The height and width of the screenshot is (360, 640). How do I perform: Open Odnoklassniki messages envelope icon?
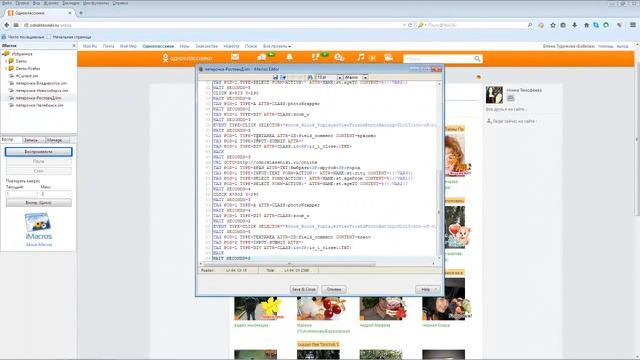(235, 57)
